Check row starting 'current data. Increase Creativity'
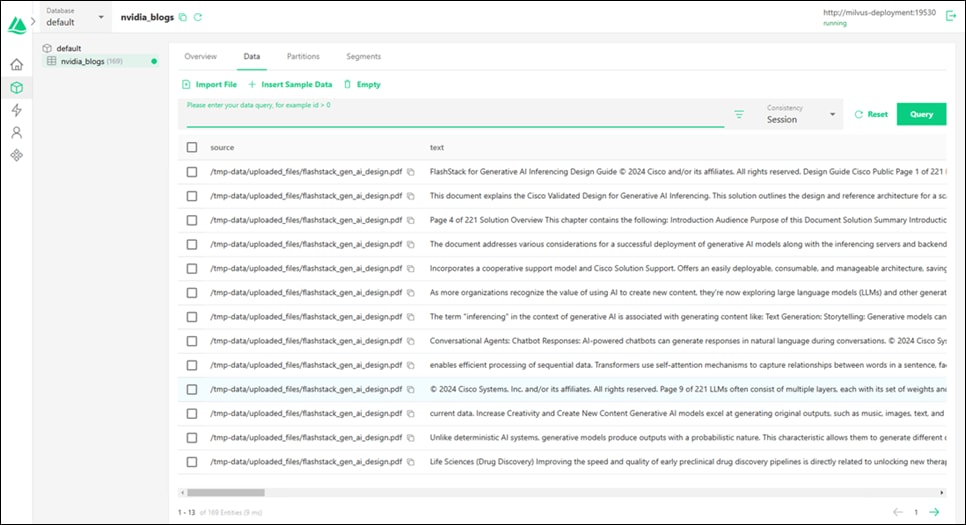Viewport: 966px width, 525px height. [x=192, y=413]
